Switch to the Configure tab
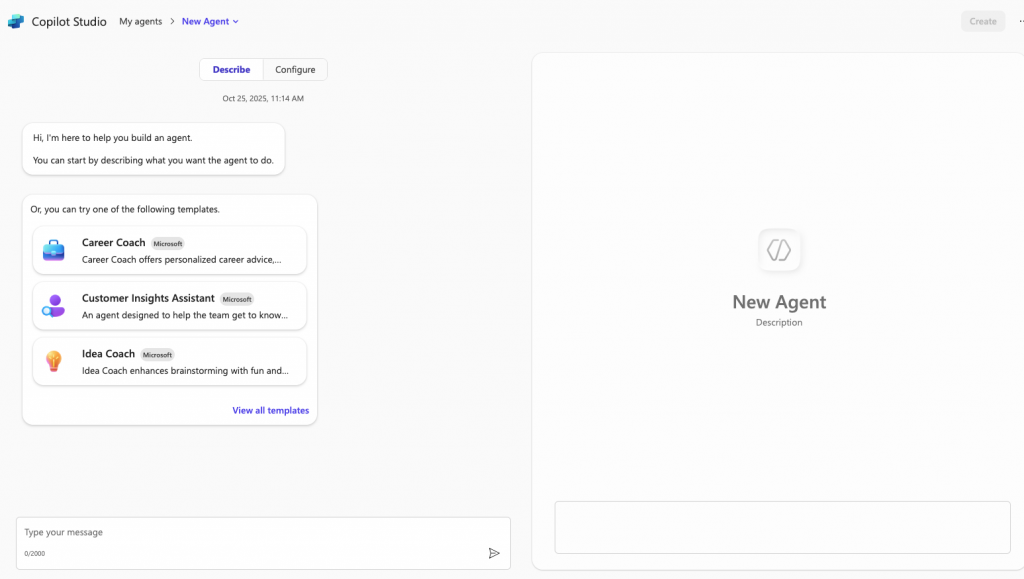Screen dimensions: 1024x579 coord(295,70)
